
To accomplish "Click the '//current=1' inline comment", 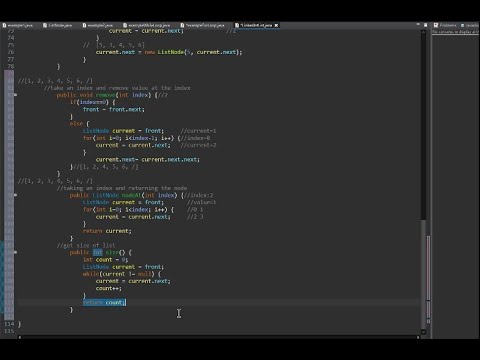I will [x=198, y=131].
